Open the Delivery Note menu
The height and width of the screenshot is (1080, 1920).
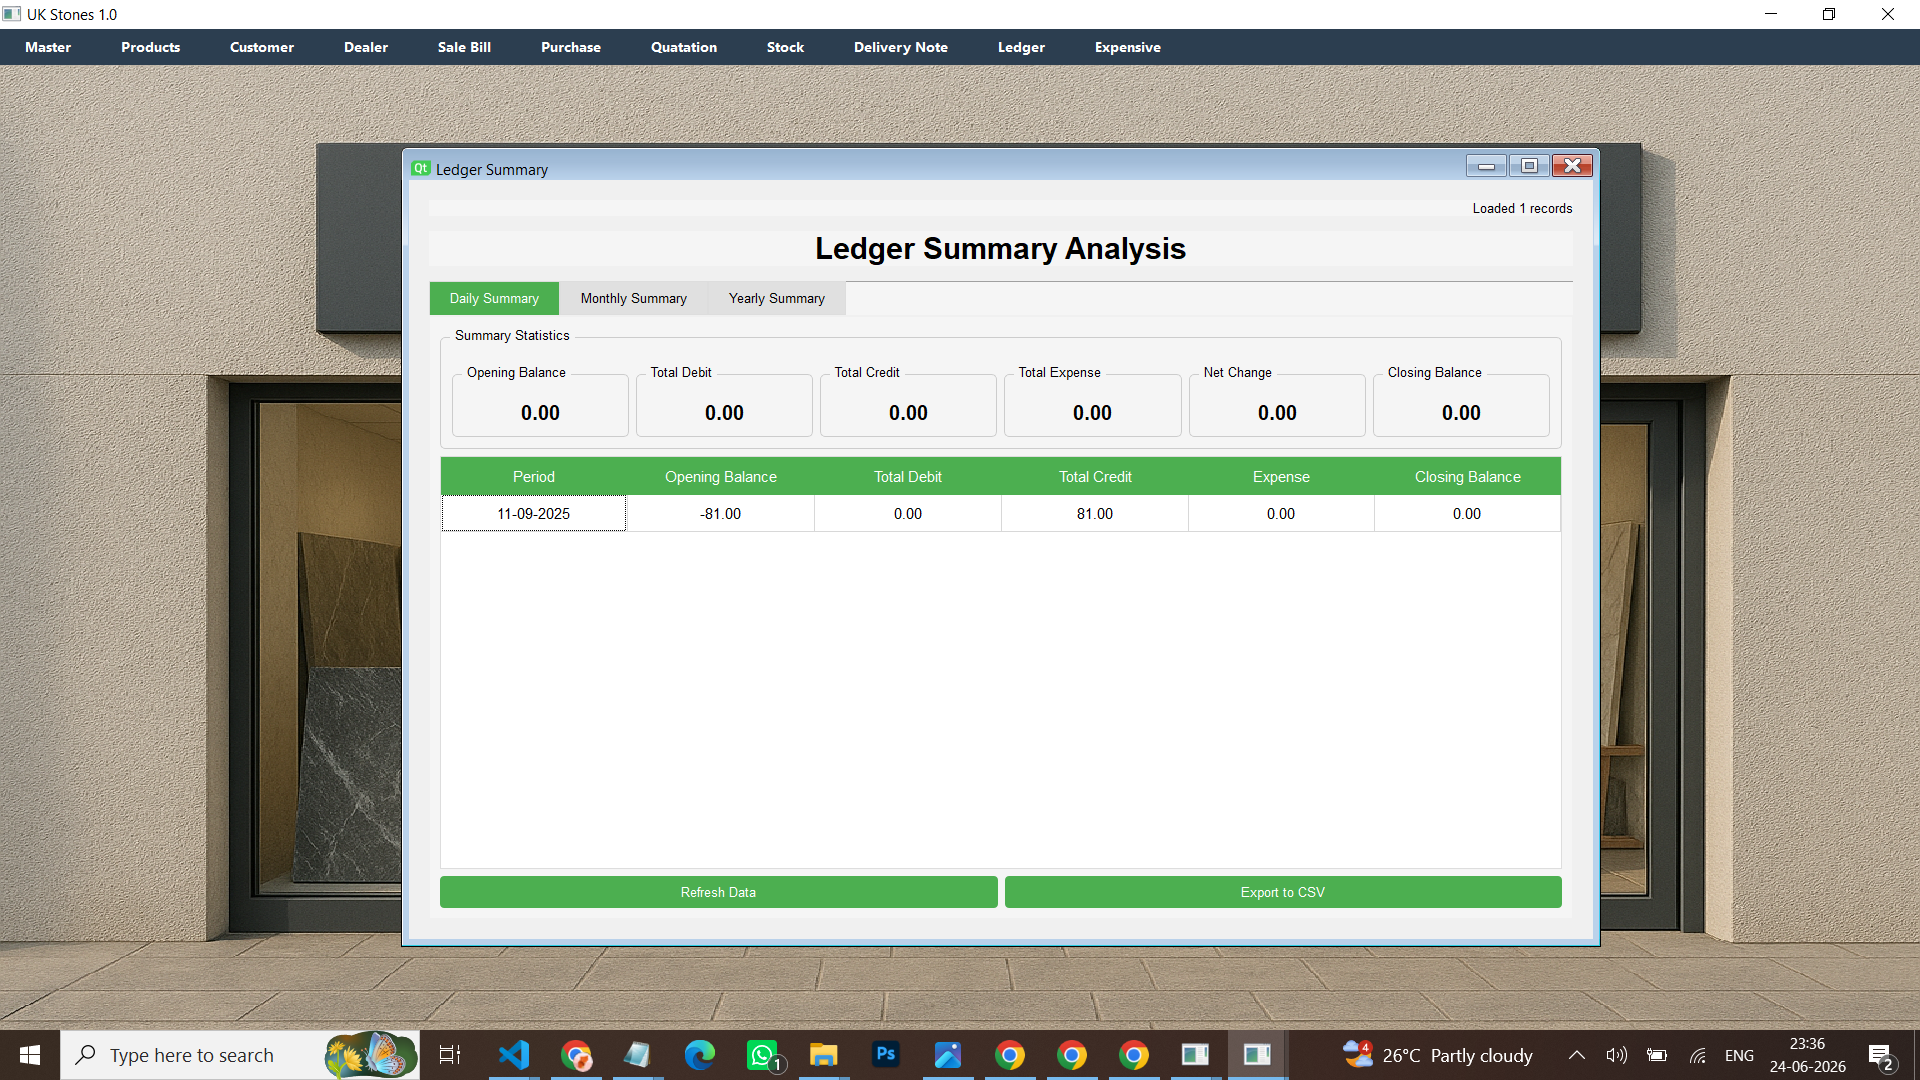[x=901, y=47]
